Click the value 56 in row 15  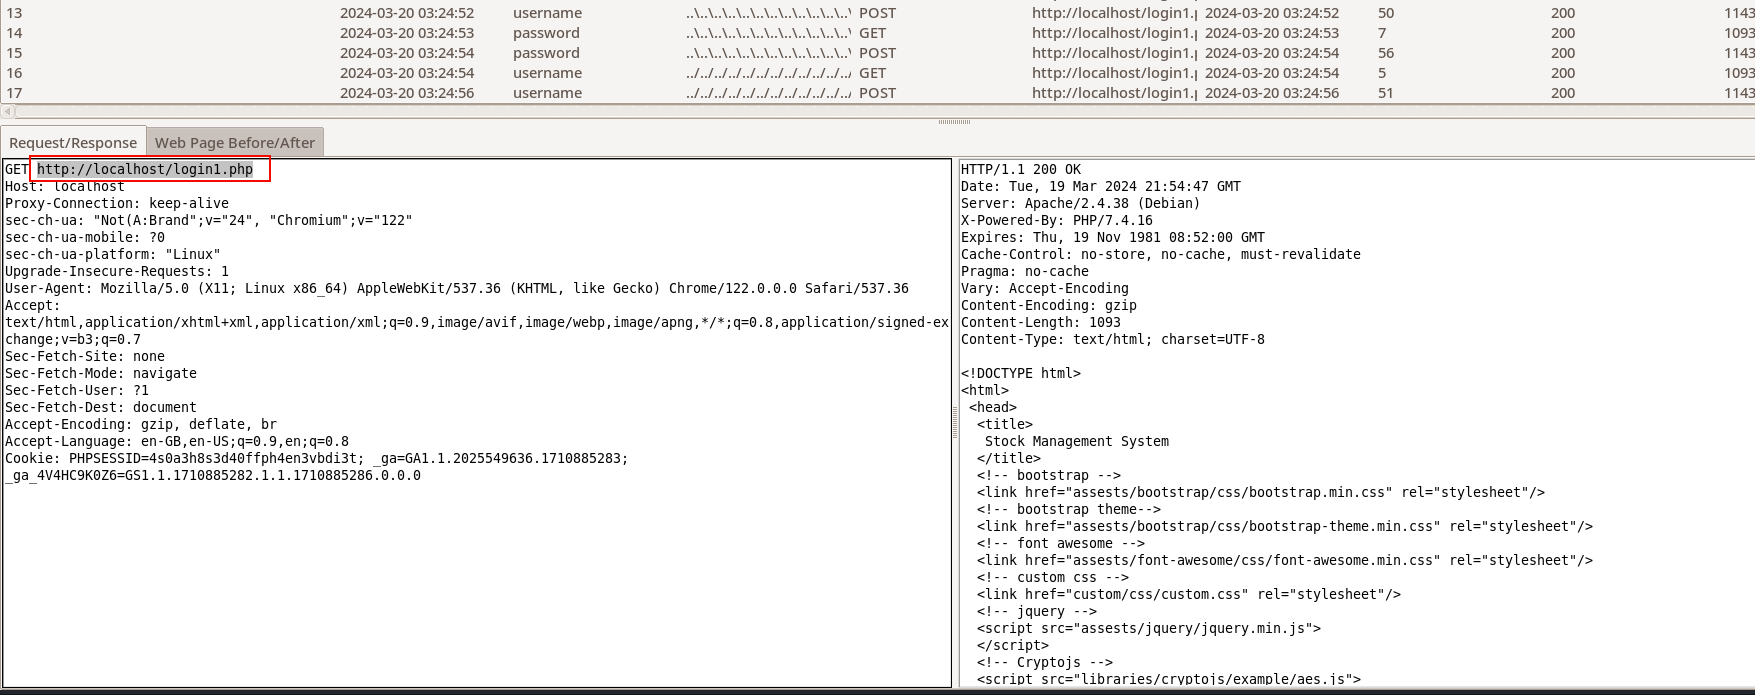coord(1386,53)
